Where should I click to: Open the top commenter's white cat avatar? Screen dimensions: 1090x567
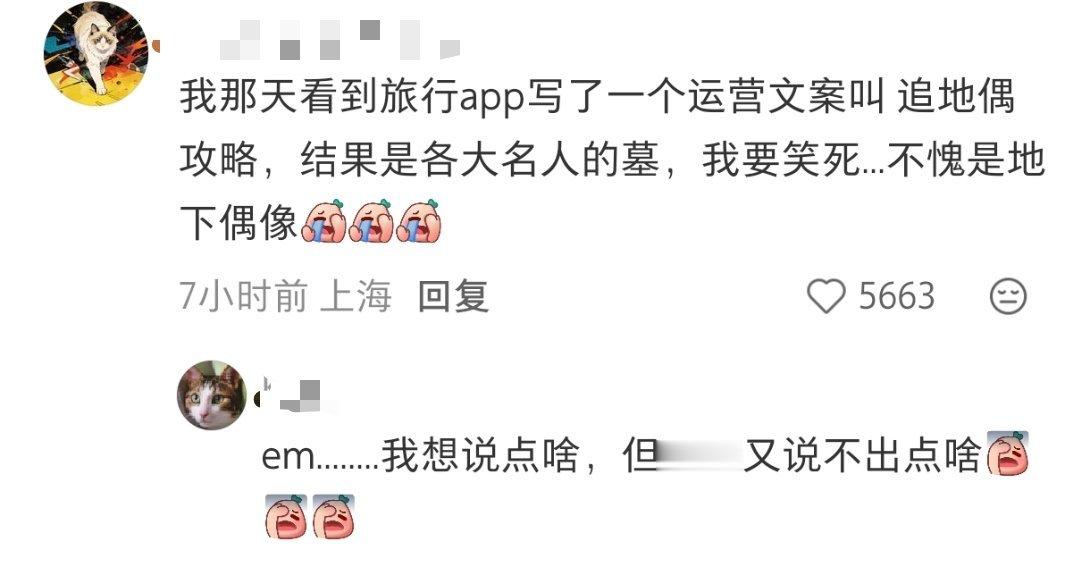96,53
